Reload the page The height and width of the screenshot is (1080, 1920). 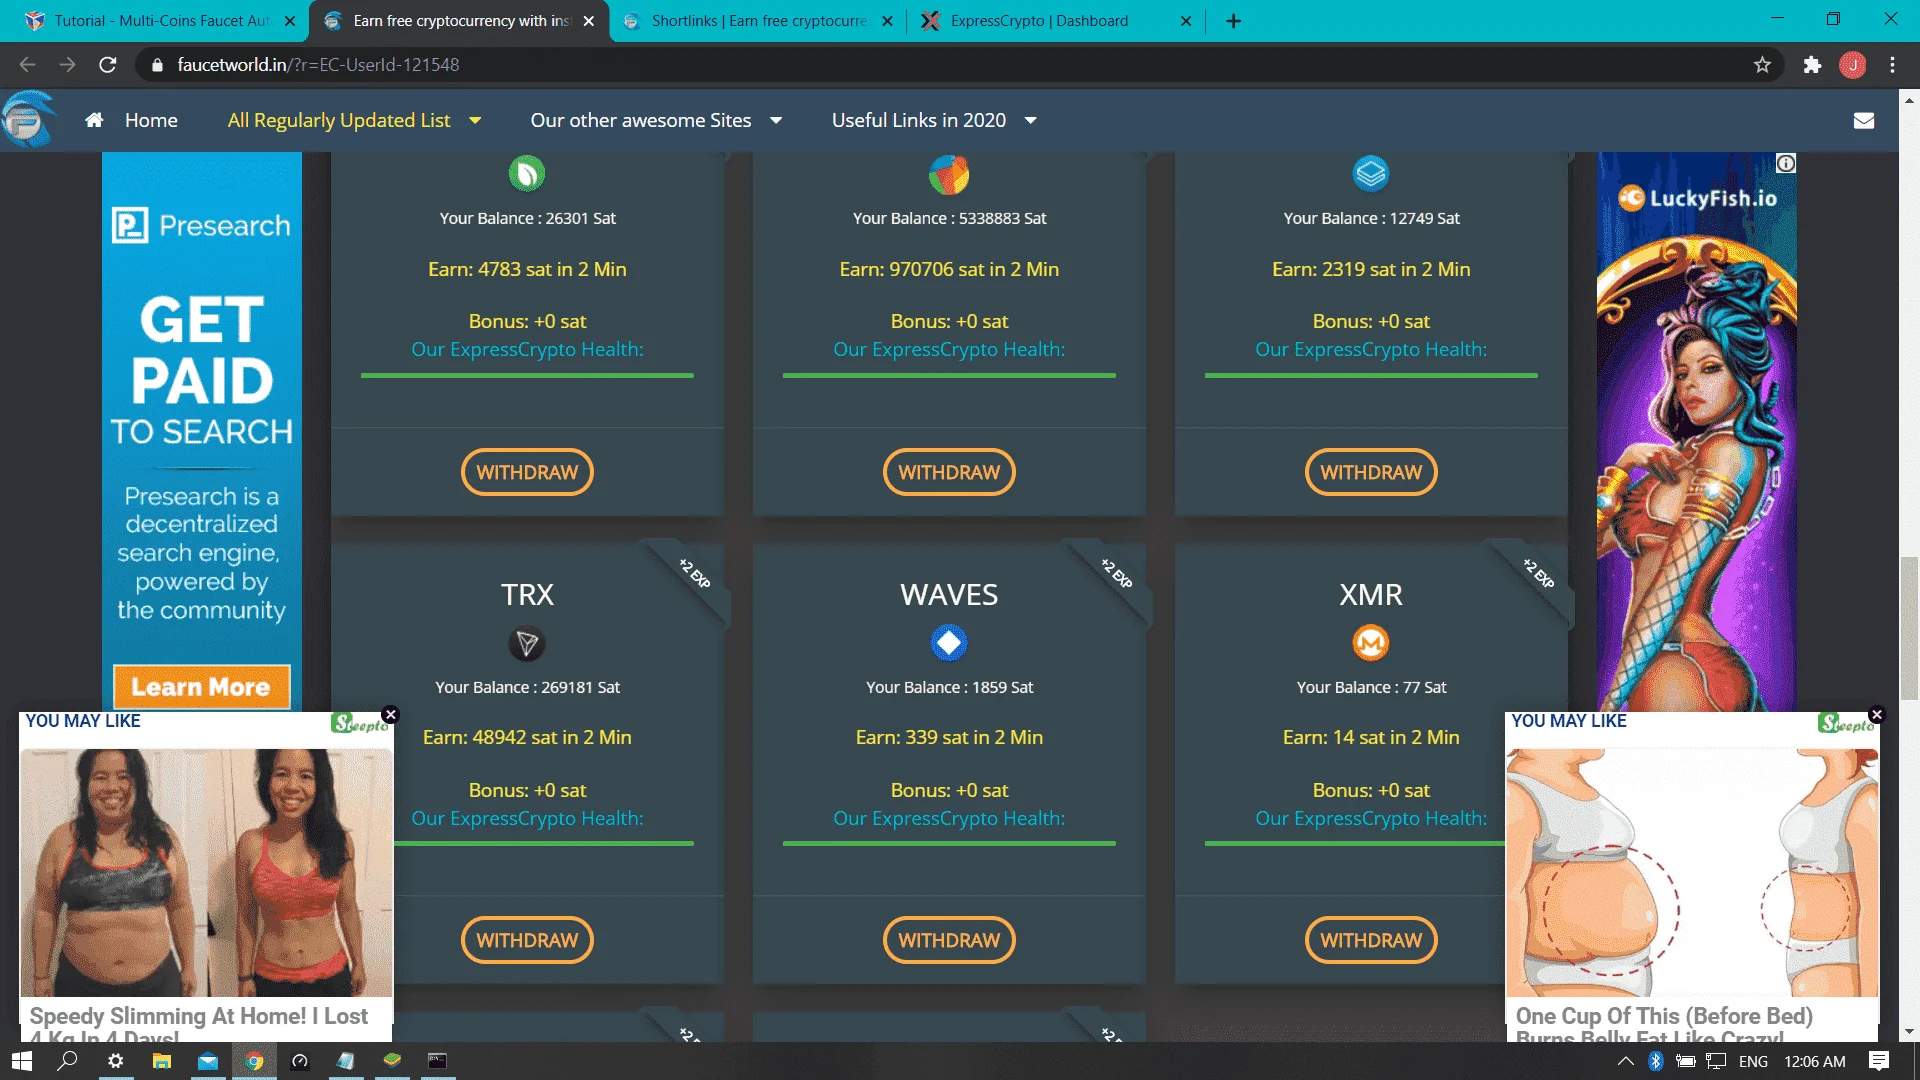[108, 65]
